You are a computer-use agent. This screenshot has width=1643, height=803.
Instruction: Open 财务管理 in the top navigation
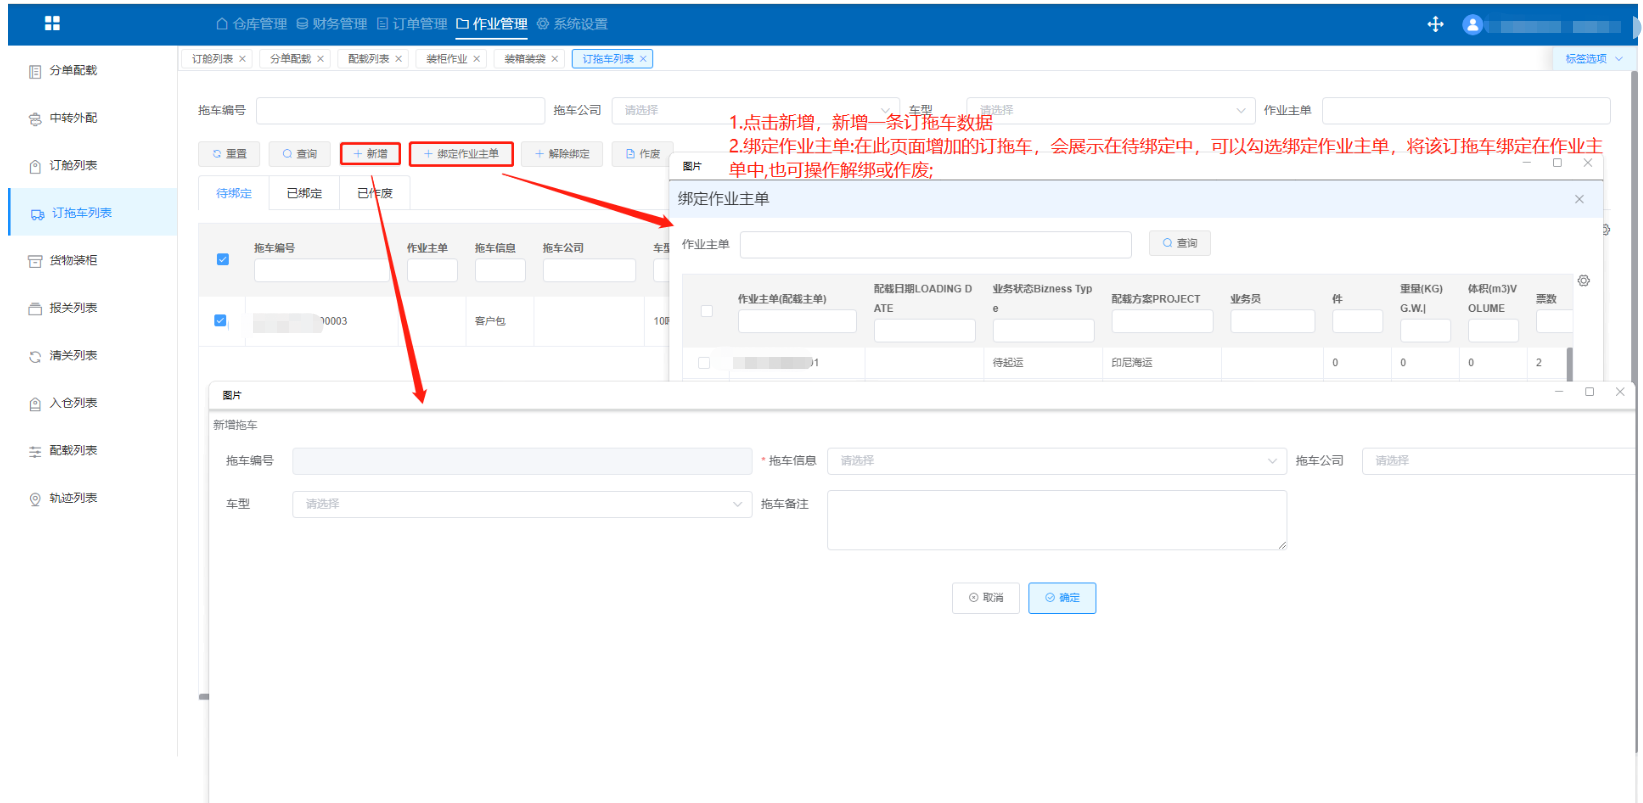(x=332, y=24)
